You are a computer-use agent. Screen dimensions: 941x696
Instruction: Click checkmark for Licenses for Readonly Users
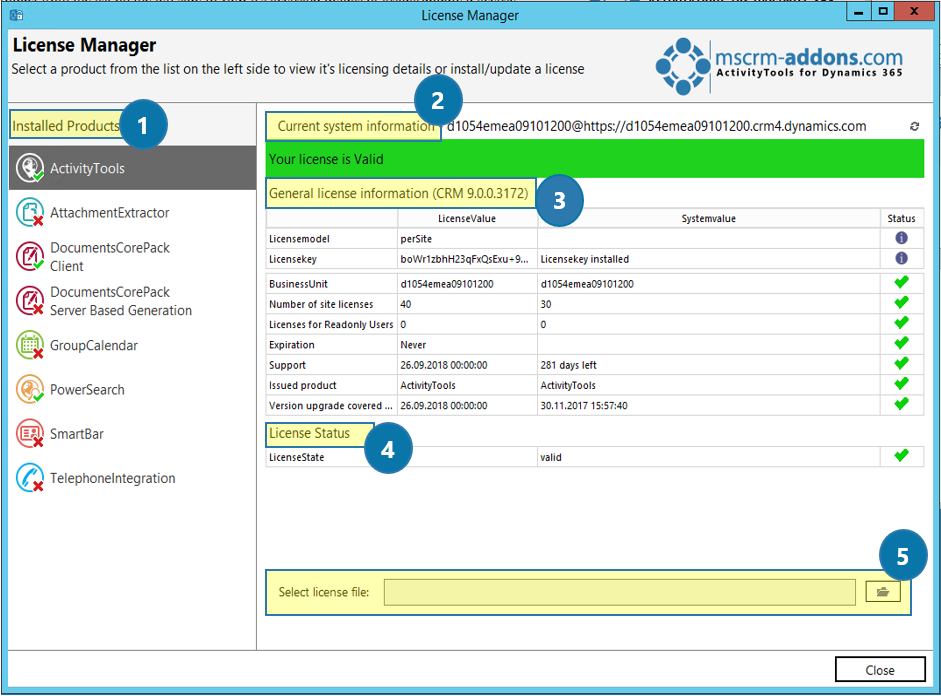(901, 323)
